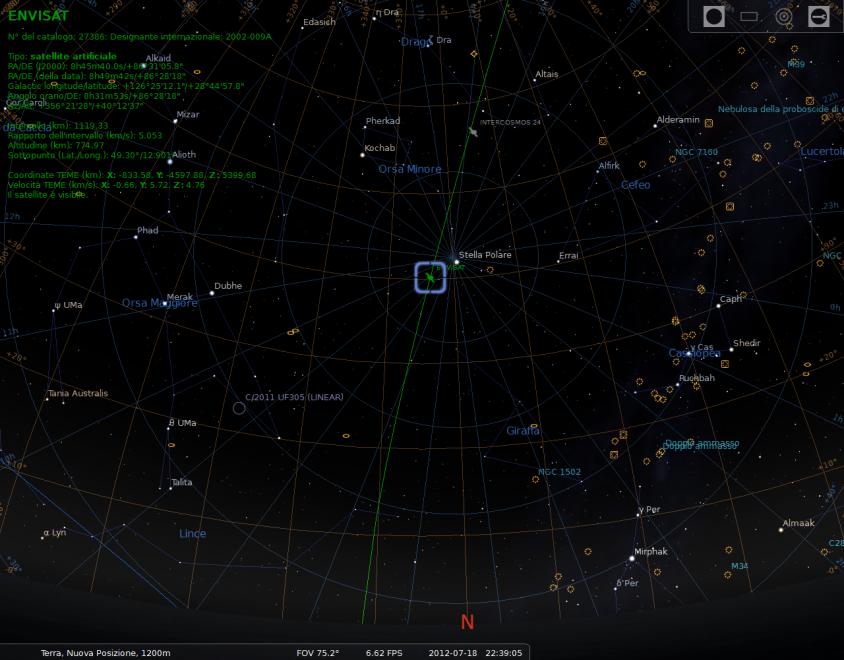This screenshot has width=844, height=660.
Task: Select the star Phad
Action: (136, 237)
